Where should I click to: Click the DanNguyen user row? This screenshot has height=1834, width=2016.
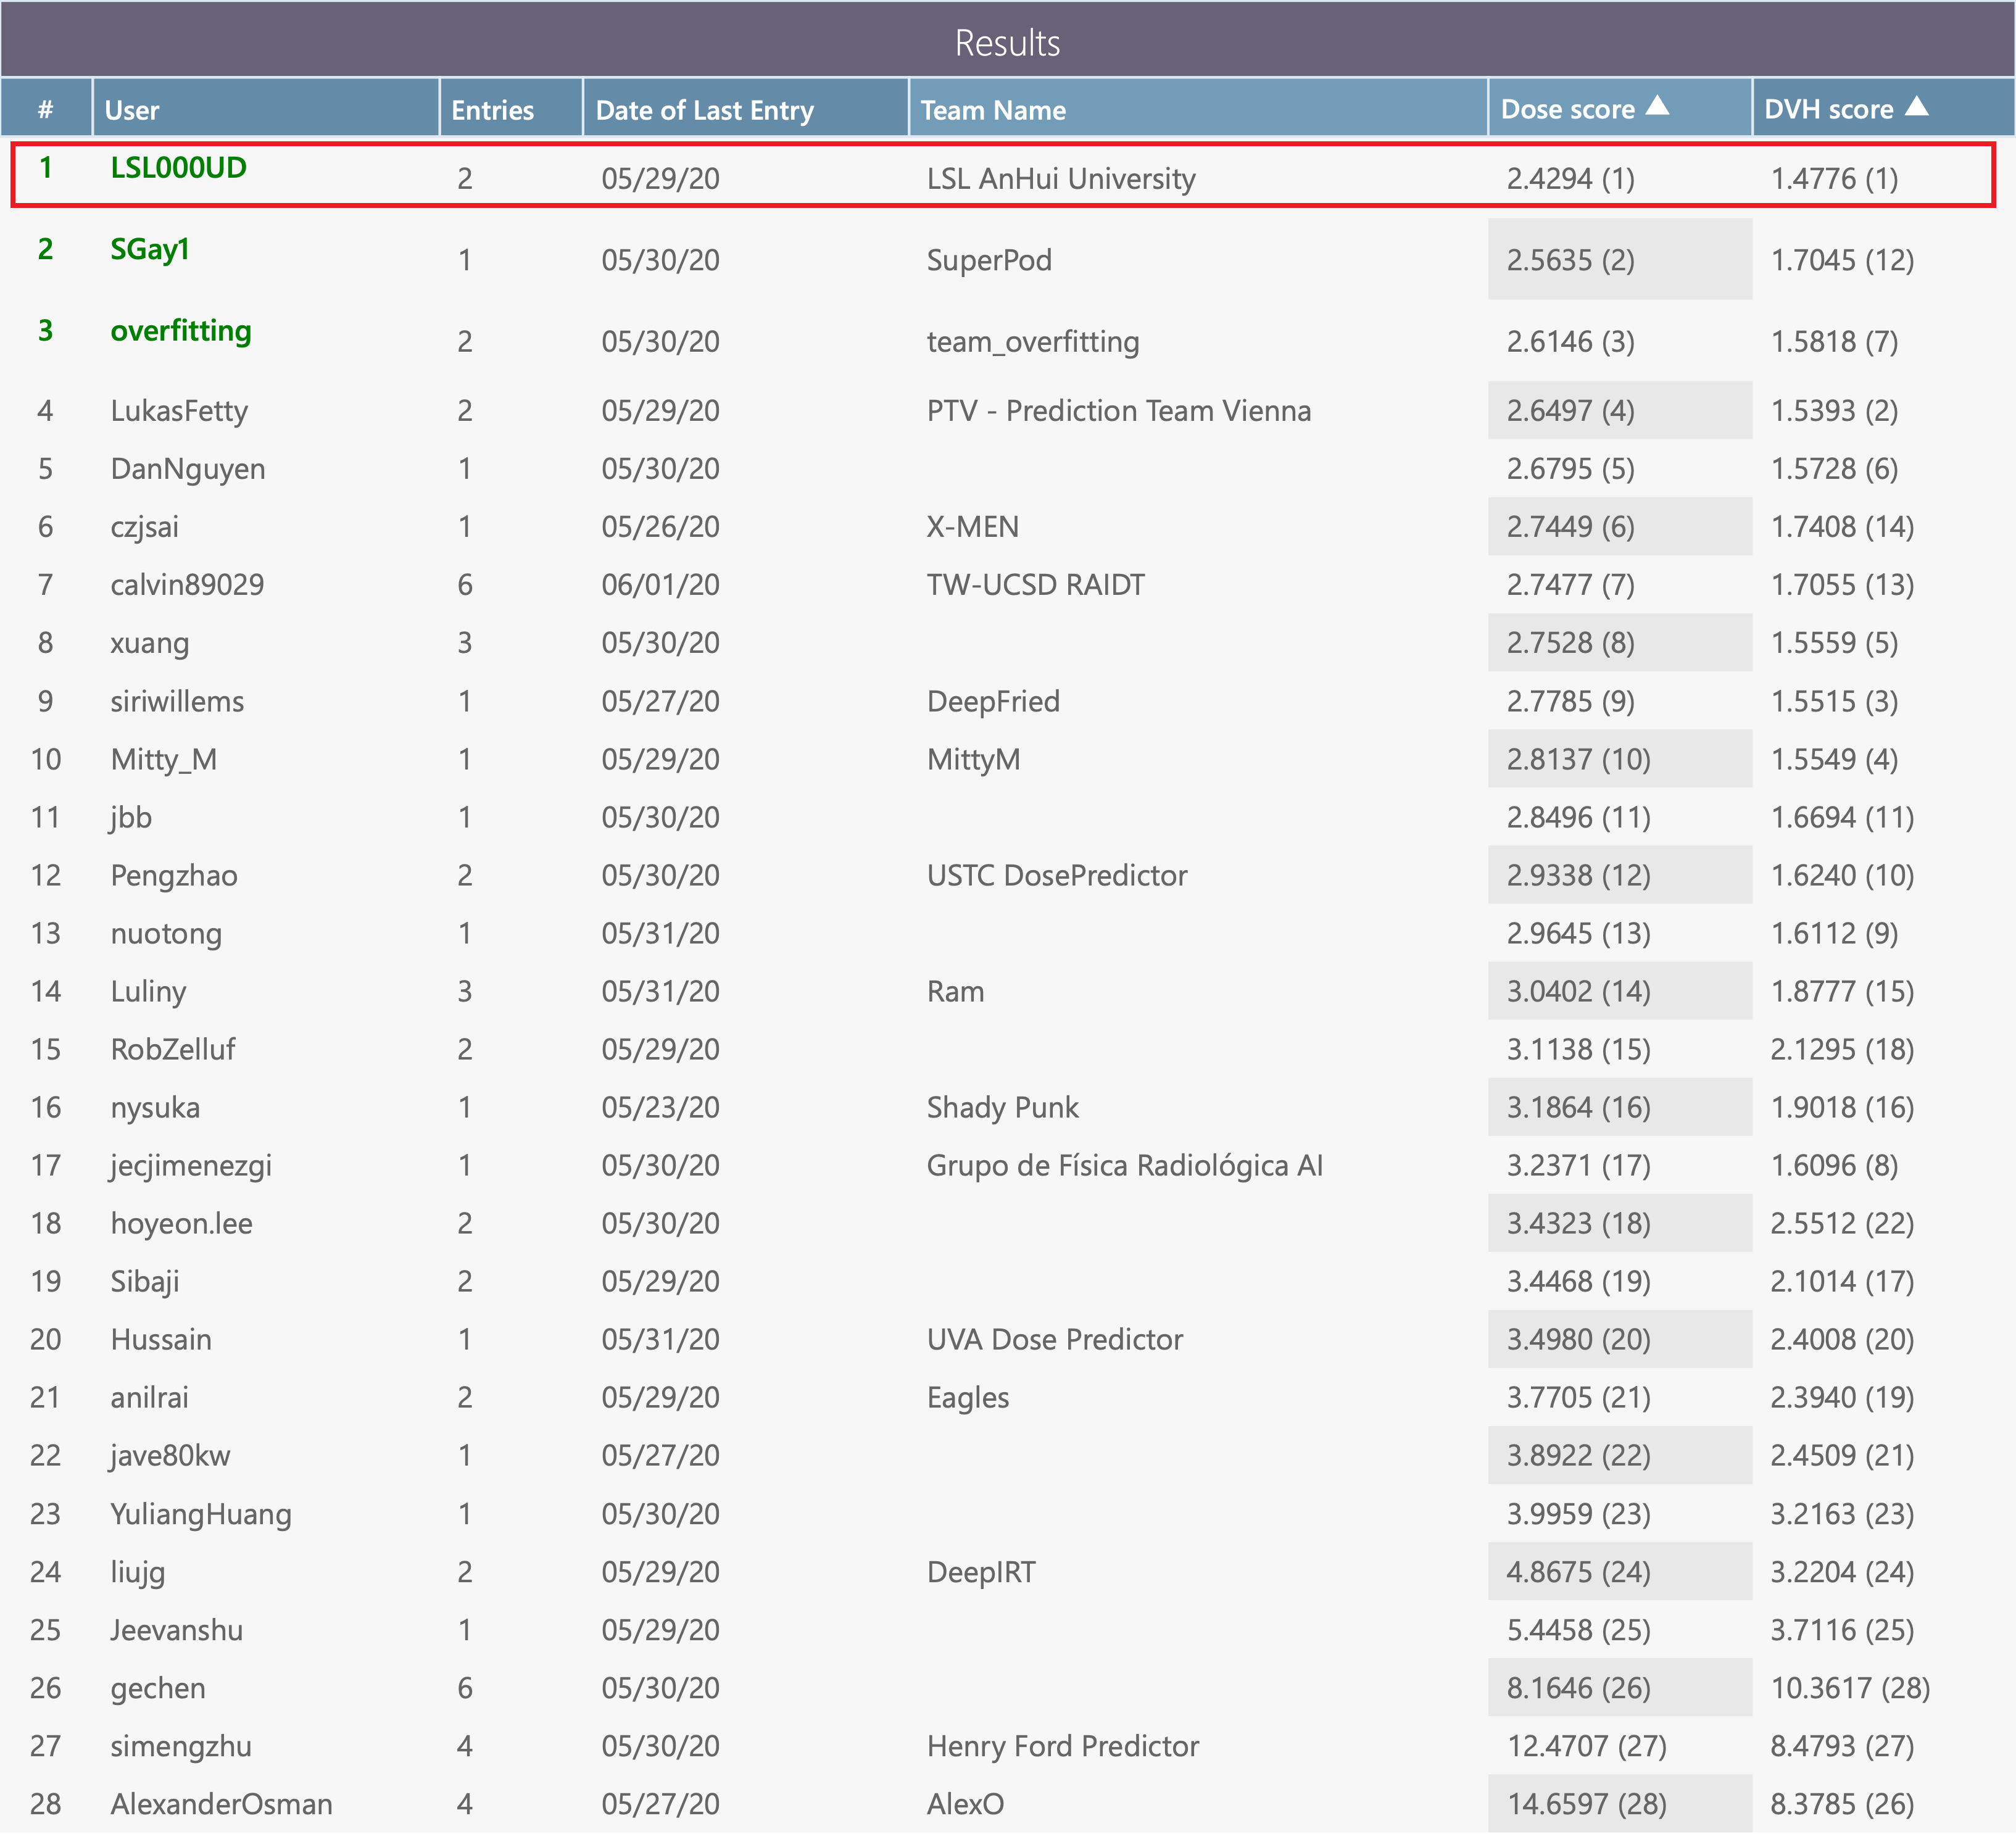(x=188, y=469)
